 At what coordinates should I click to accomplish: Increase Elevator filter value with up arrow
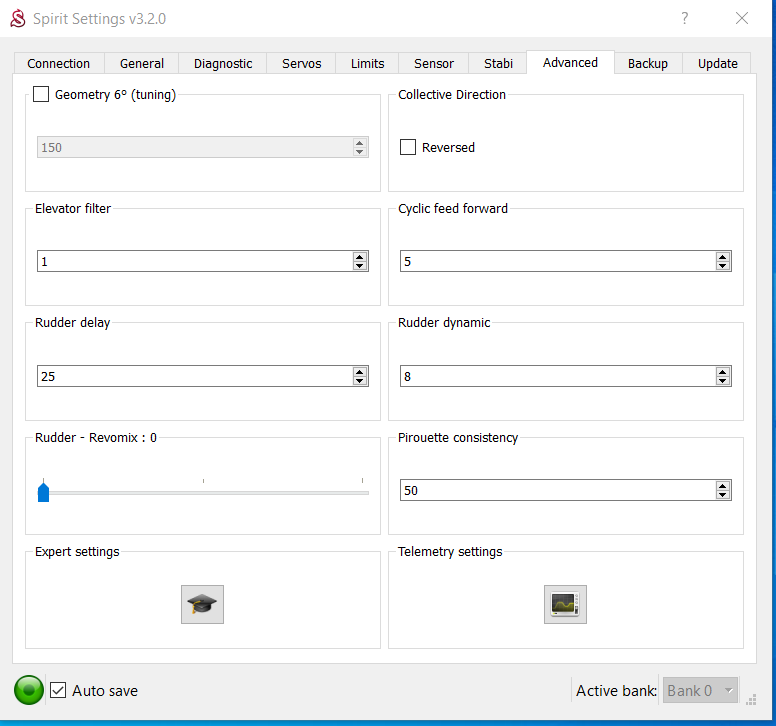[x=360, y=257]
